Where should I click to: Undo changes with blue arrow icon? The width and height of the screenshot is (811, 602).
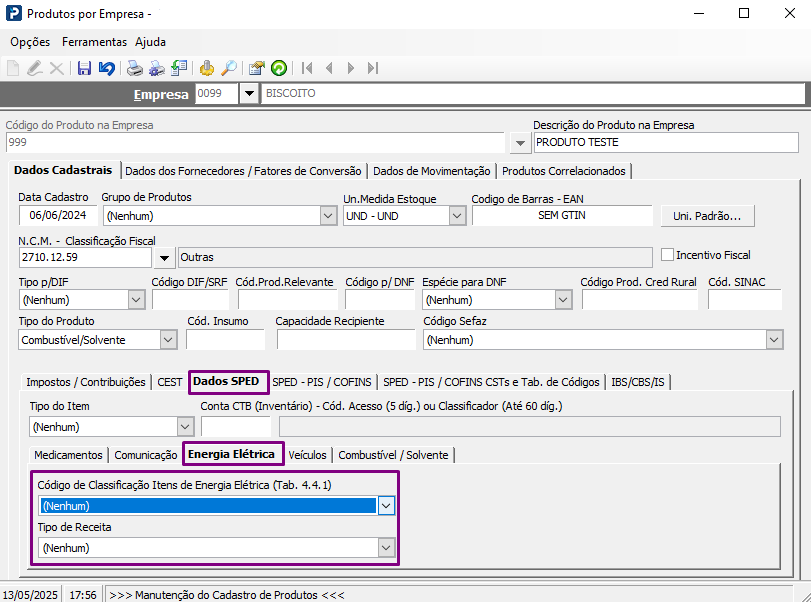107,68
